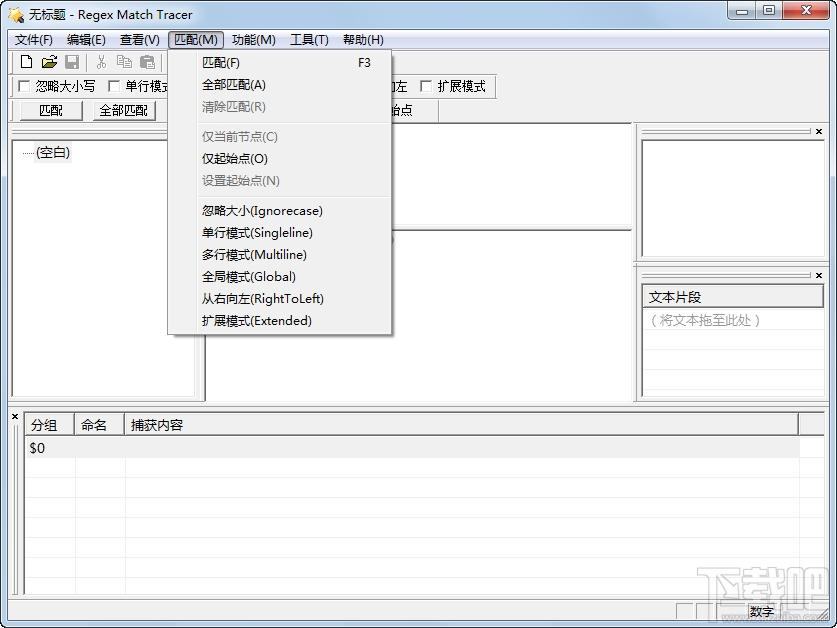Select the (空白) tree node
This screenshot has height=628, width=837.
point(53,153)
